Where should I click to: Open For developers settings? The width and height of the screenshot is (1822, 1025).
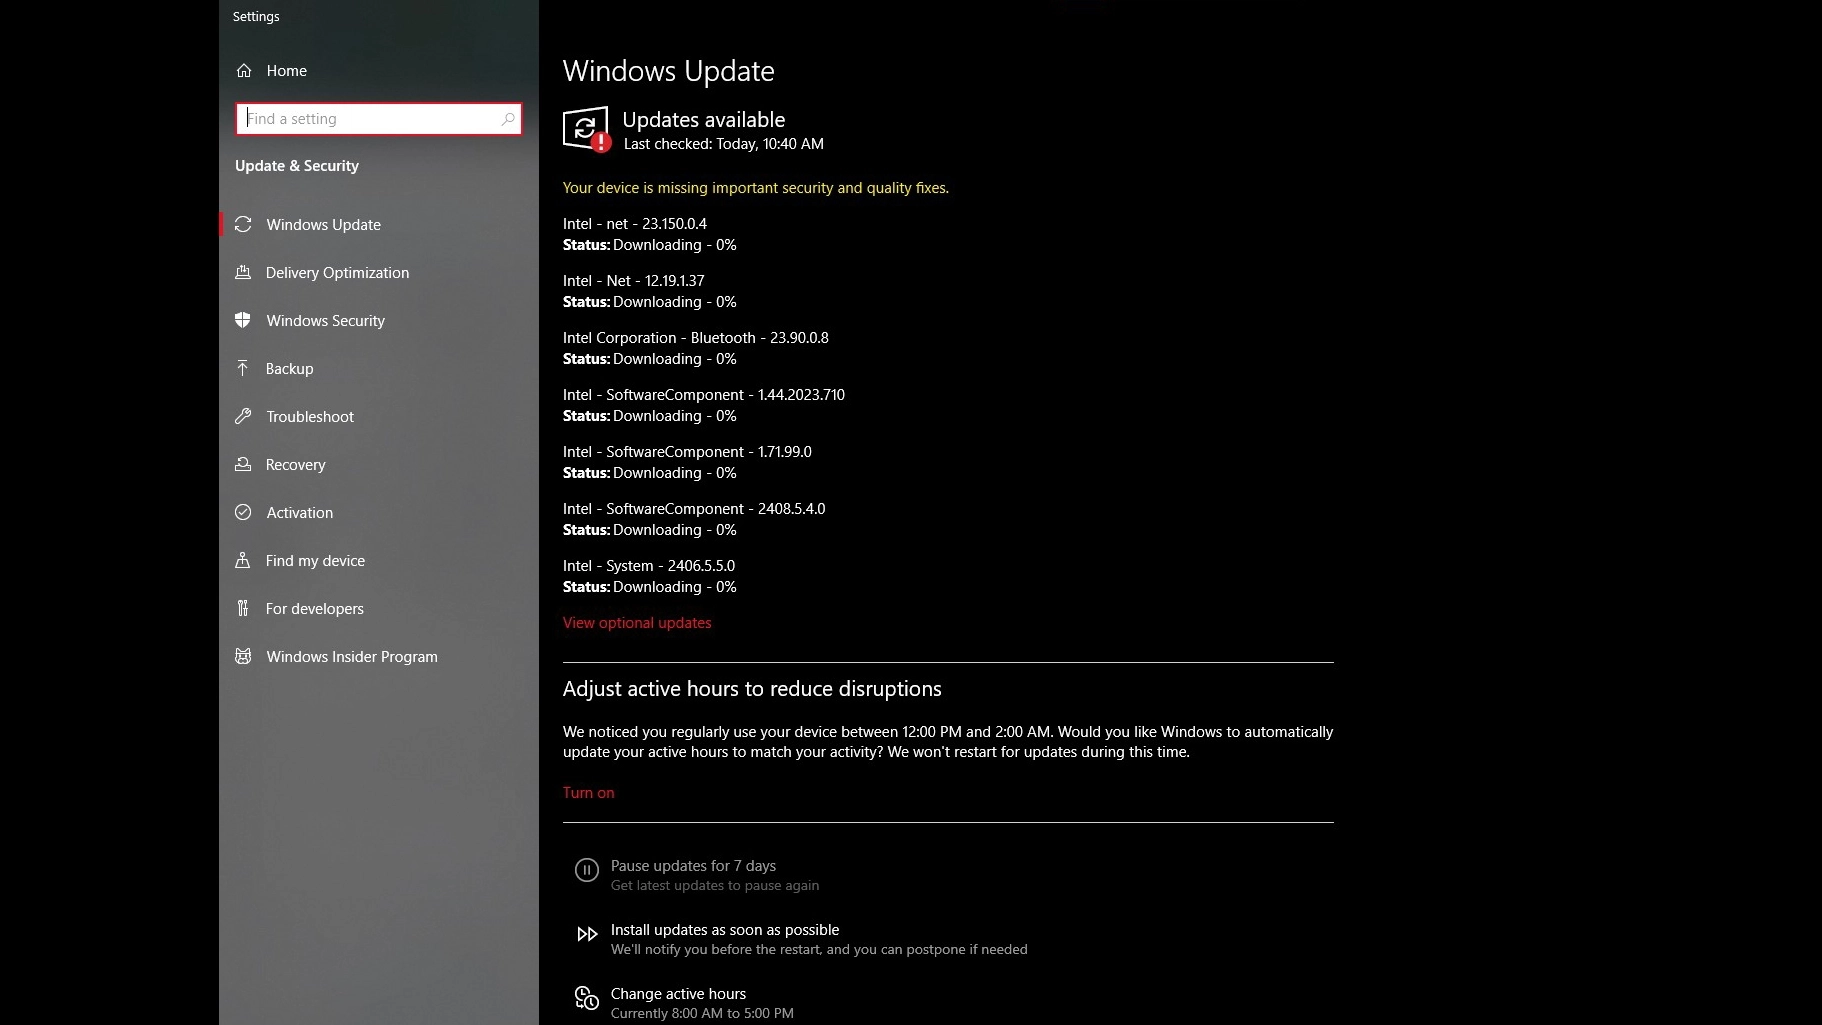coord(378,608)
